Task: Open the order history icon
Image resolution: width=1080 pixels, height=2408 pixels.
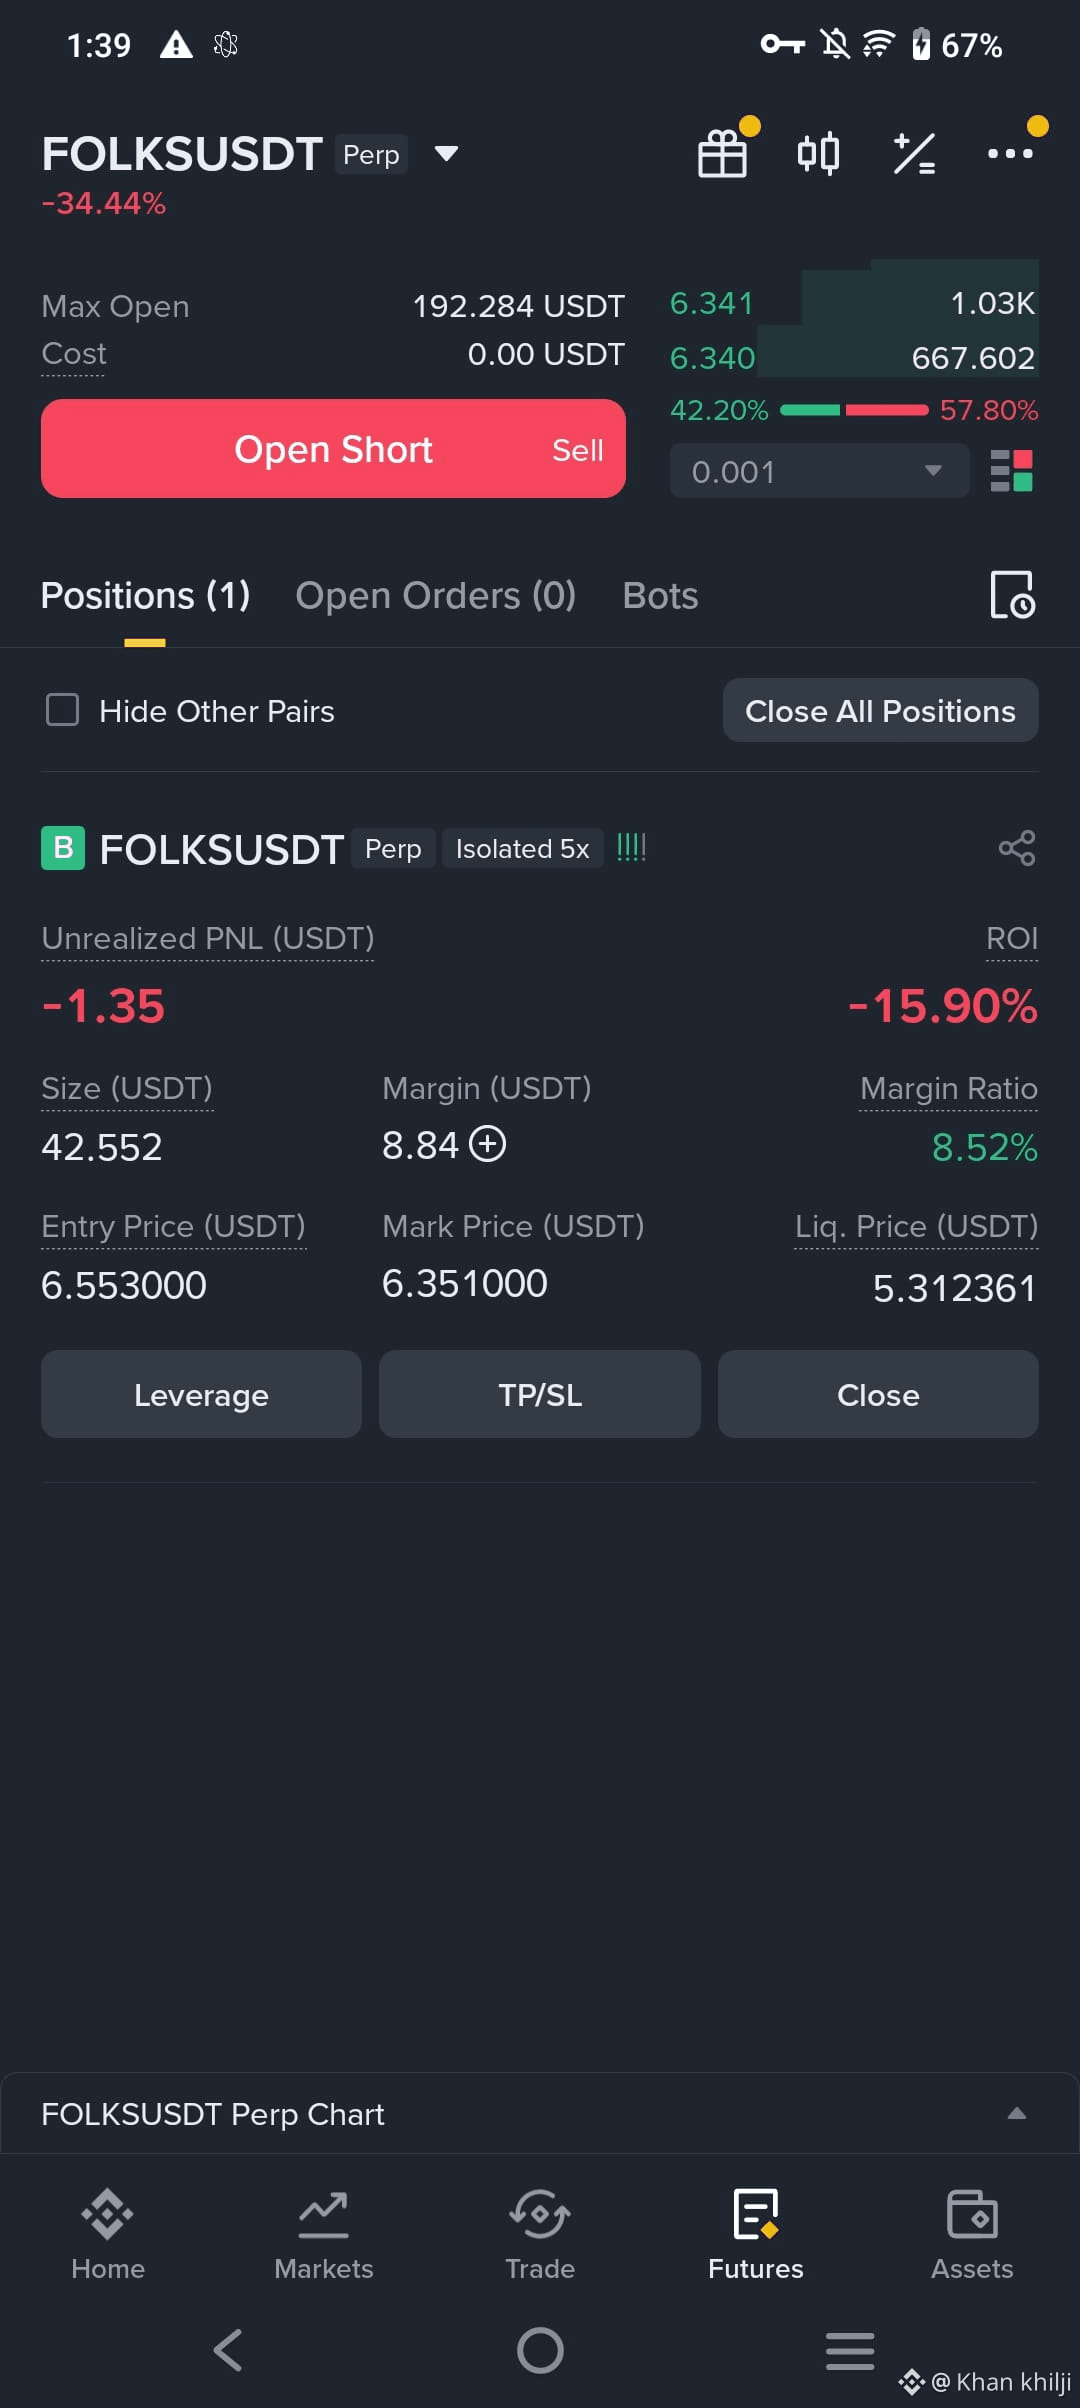Action: [x=1012, y=595]
